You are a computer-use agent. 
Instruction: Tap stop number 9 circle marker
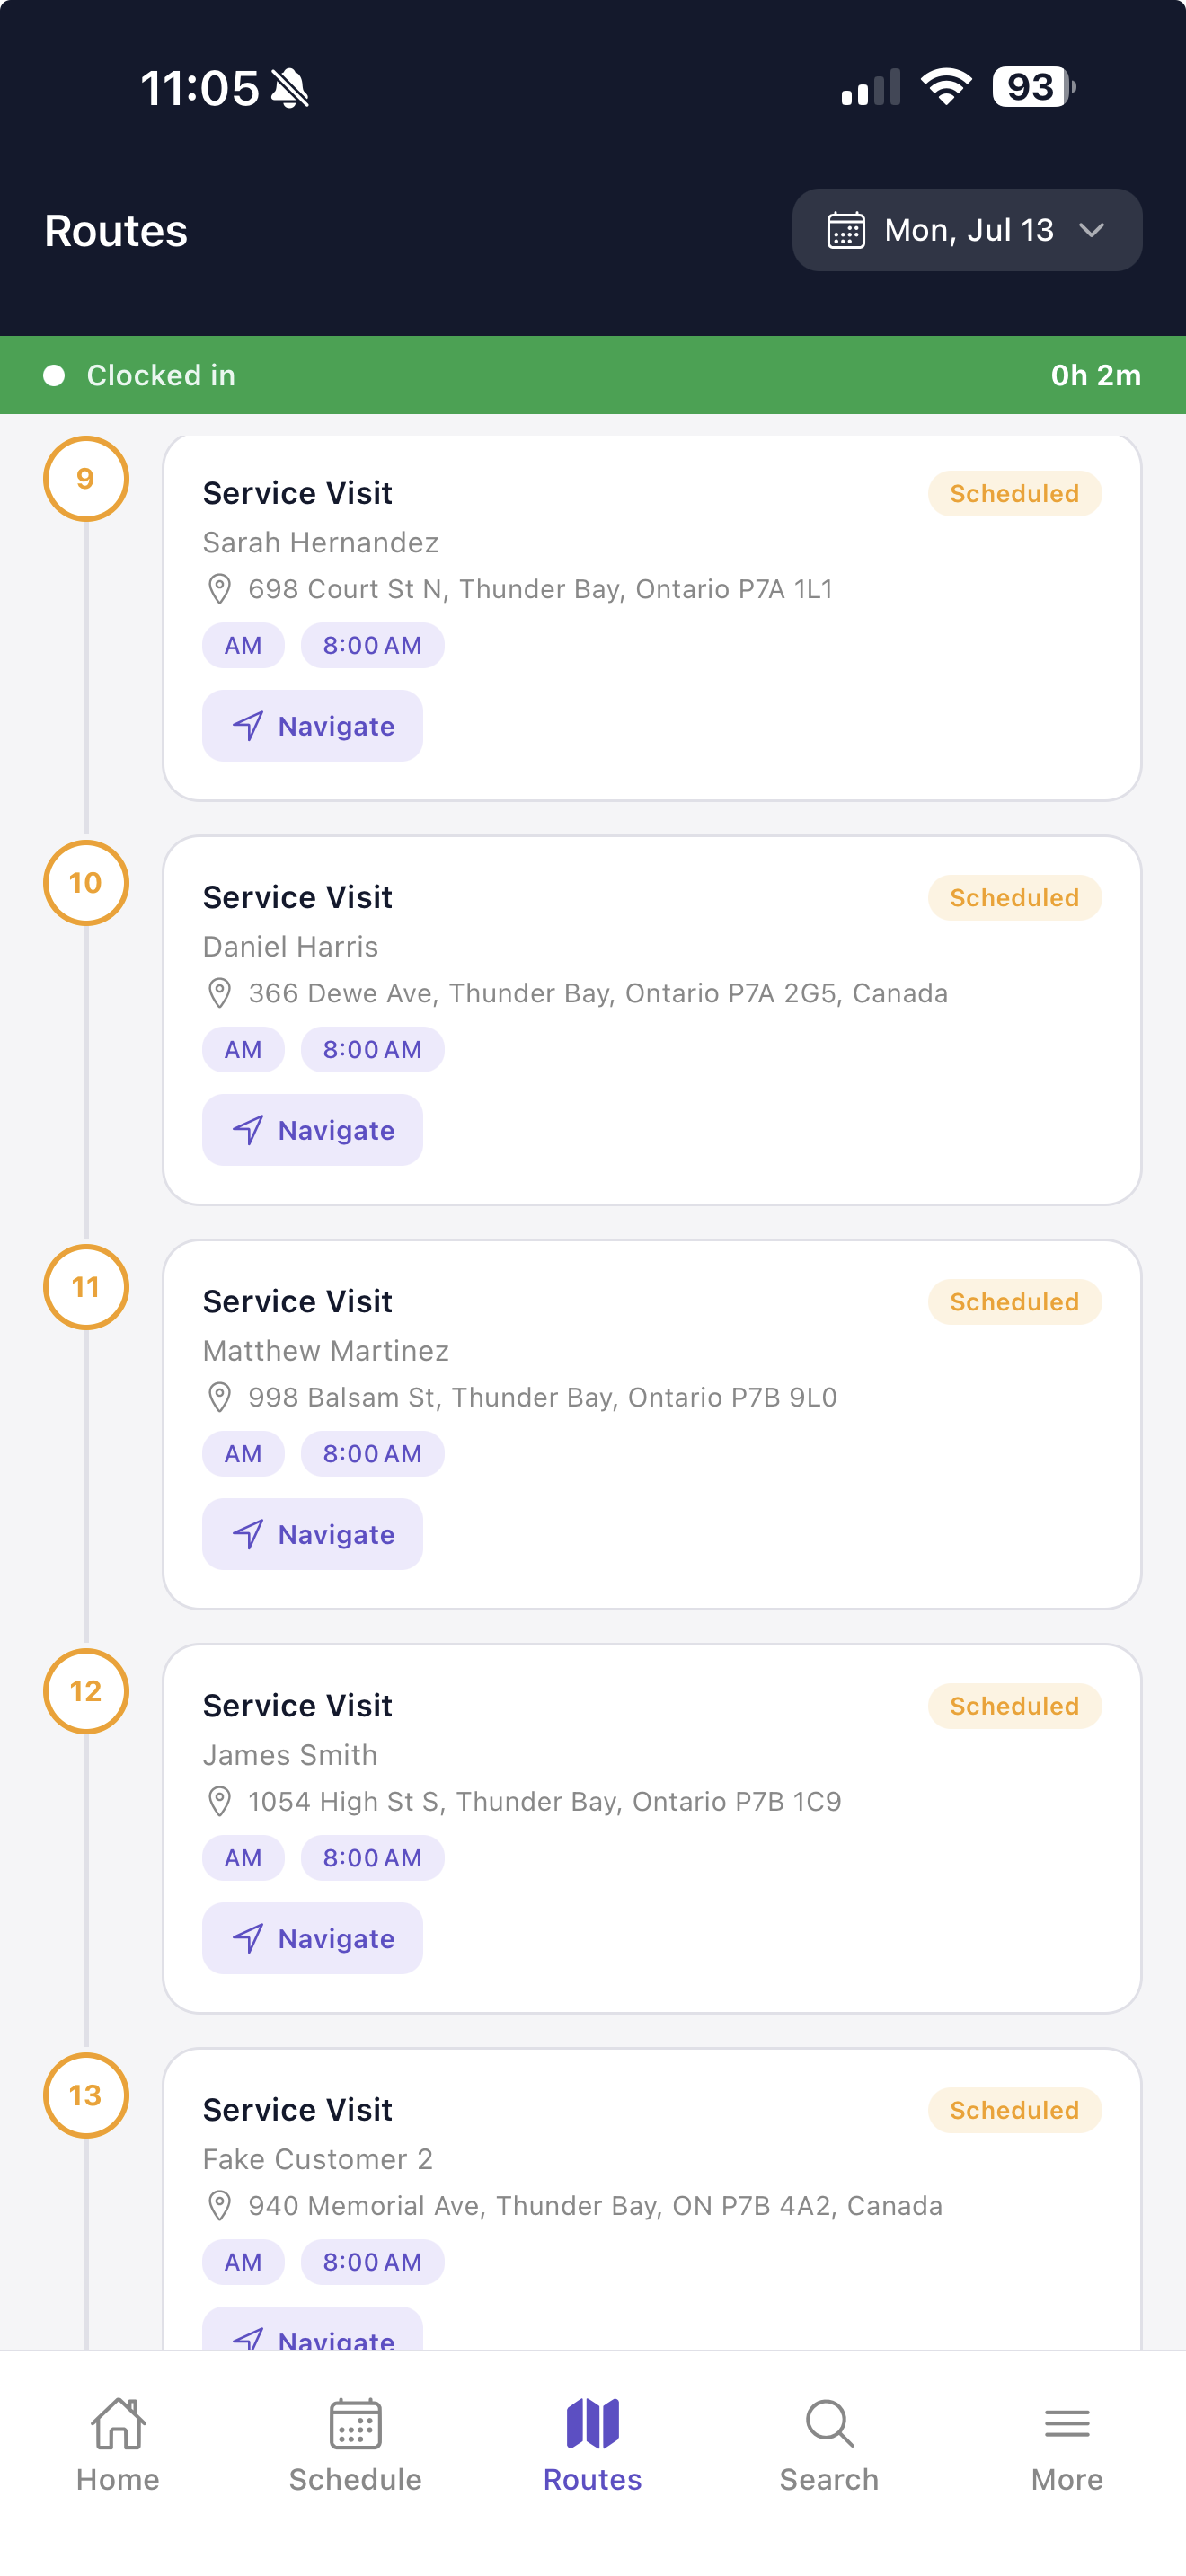tap(86, 479)
